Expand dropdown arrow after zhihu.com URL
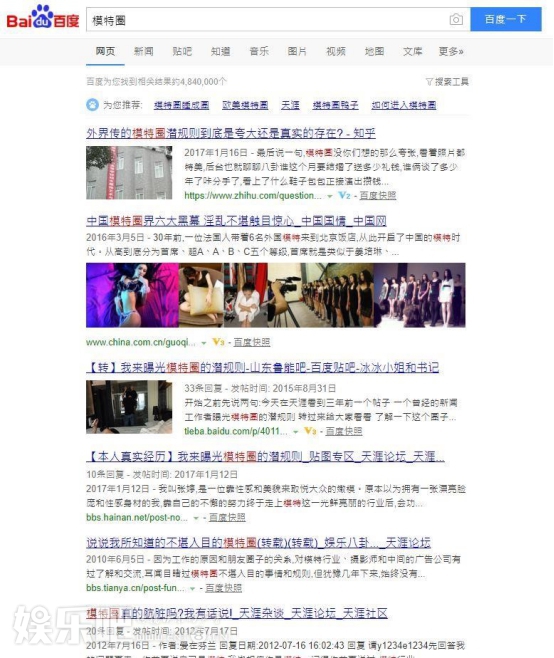This screenshot has height=658, width=554. 330,196
